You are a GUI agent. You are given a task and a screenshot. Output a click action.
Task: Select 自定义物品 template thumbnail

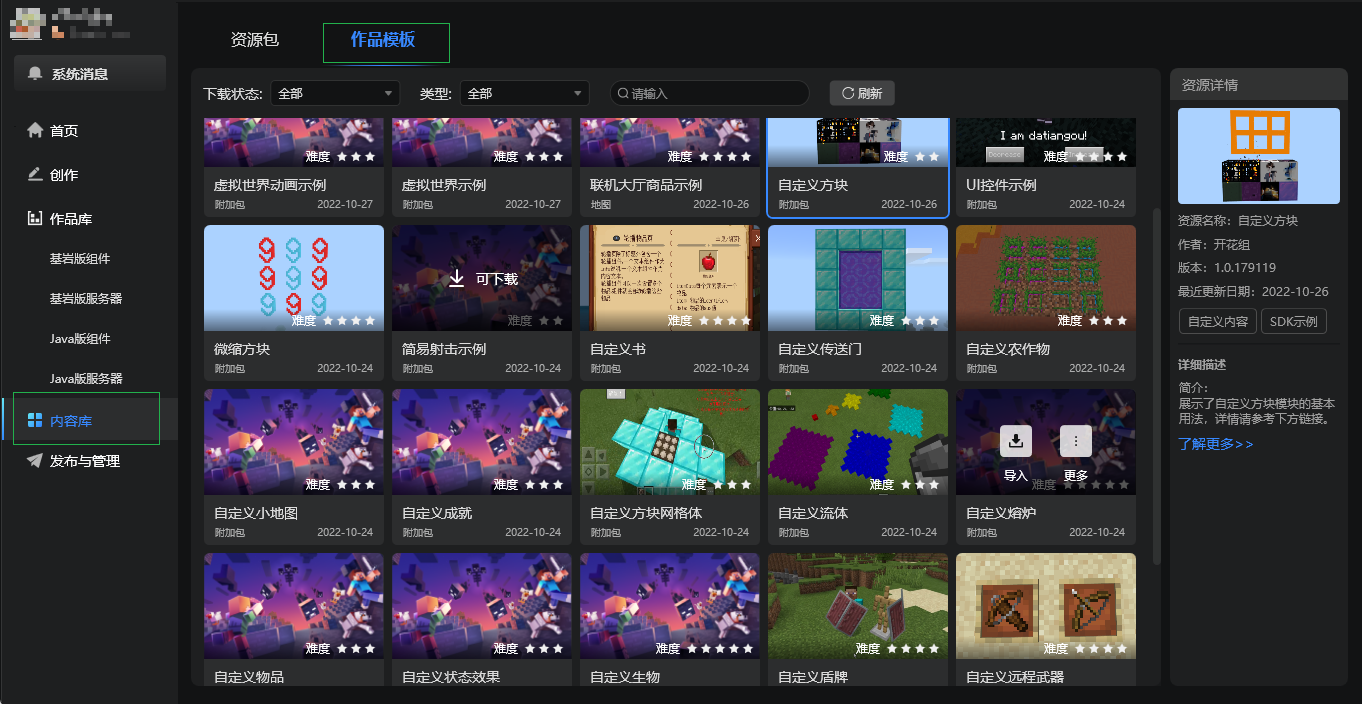[294, 606]
